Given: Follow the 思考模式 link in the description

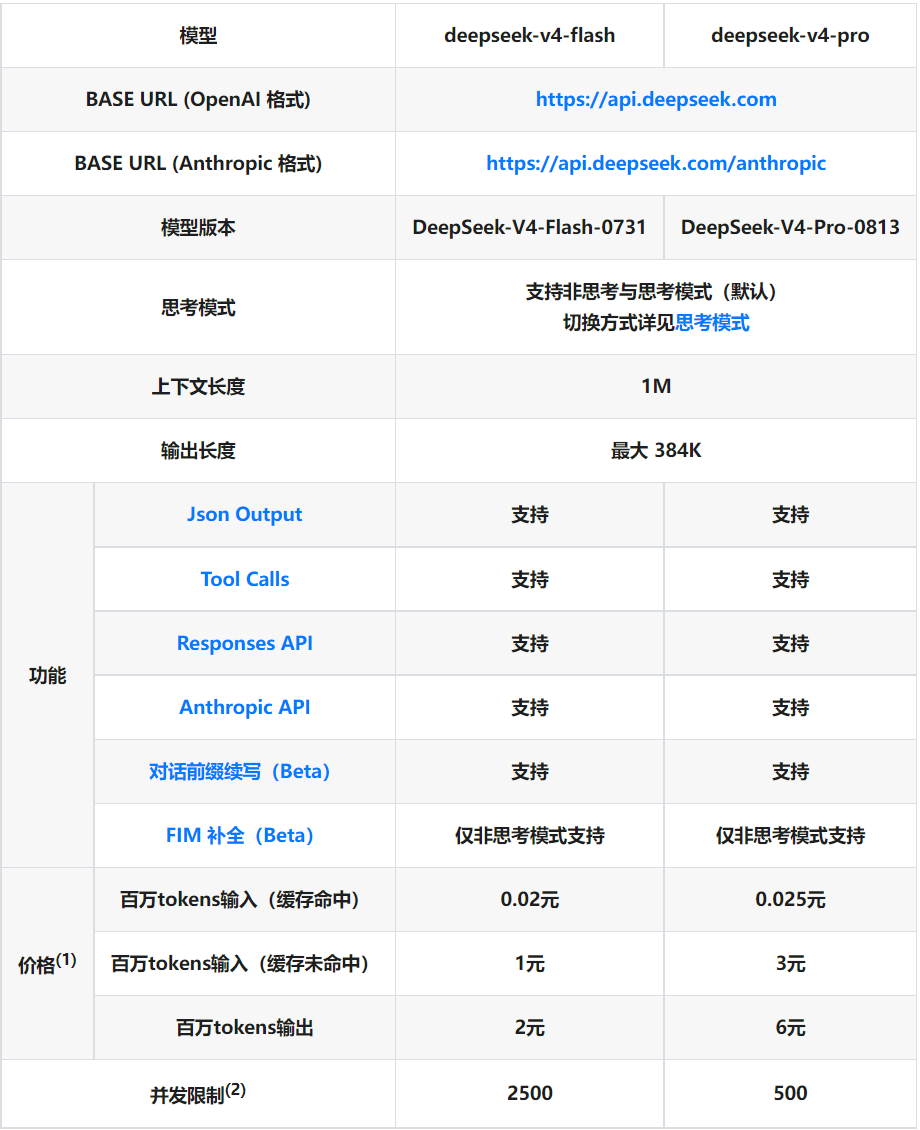Looking at the screenshot, I should tap(712, 323).
